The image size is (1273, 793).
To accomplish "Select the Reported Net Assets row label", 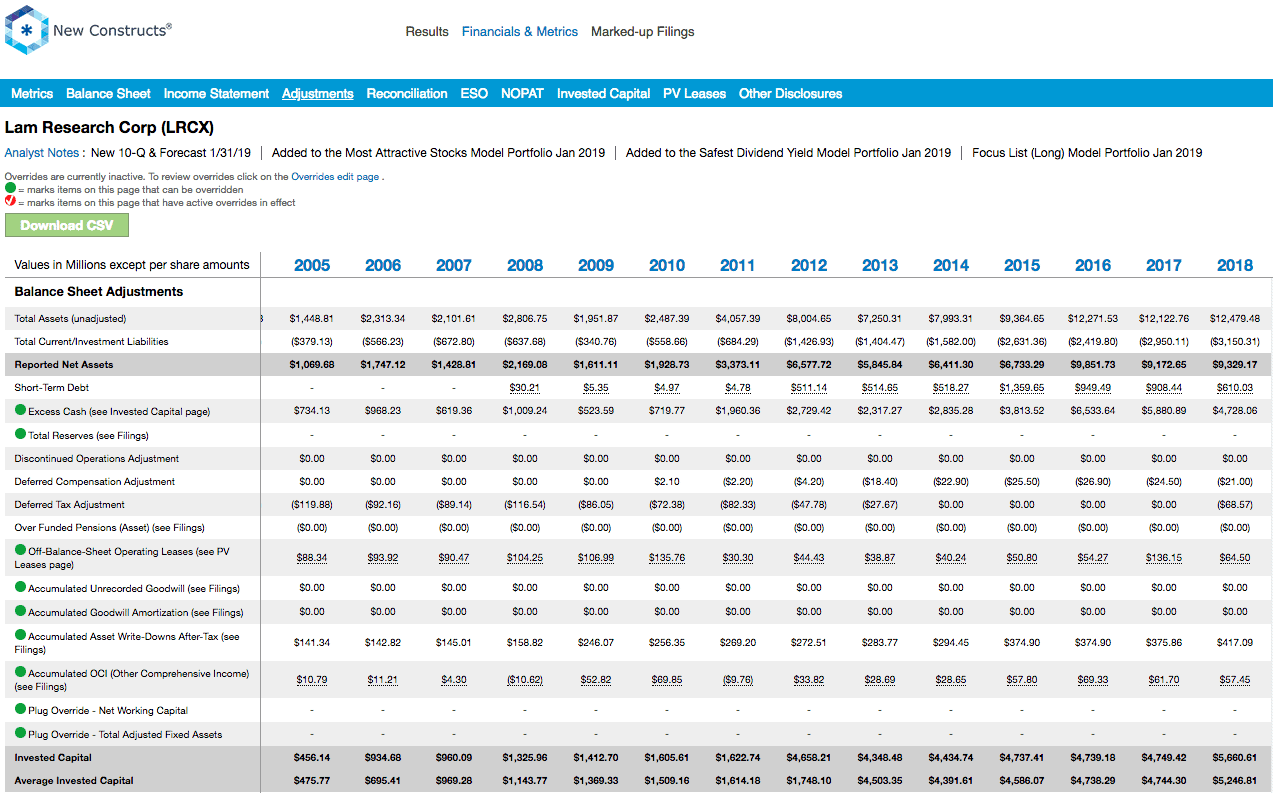I will (64, 364).
